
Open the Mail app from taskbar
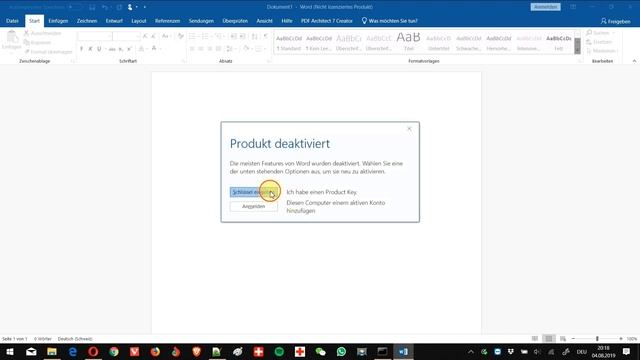[31, 351]
